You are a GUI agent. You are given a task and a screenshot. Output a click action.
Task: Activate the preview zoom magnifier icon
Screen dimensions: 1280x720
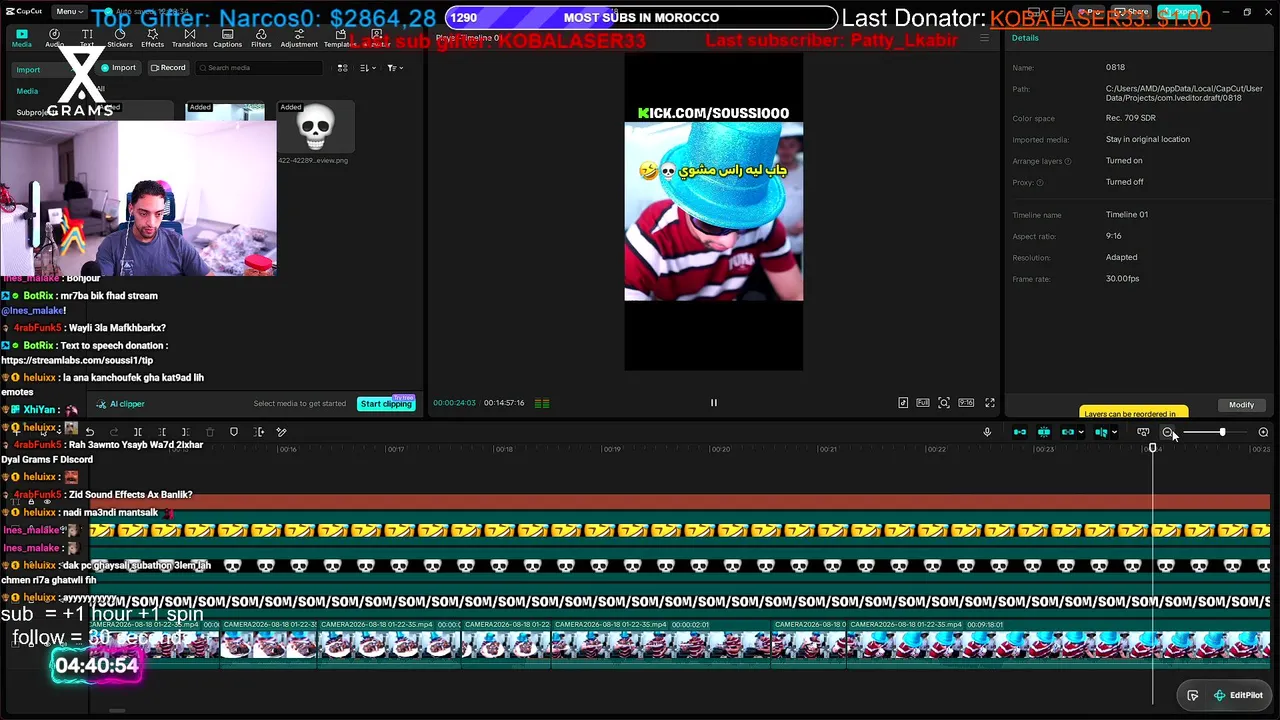[944, 403]
